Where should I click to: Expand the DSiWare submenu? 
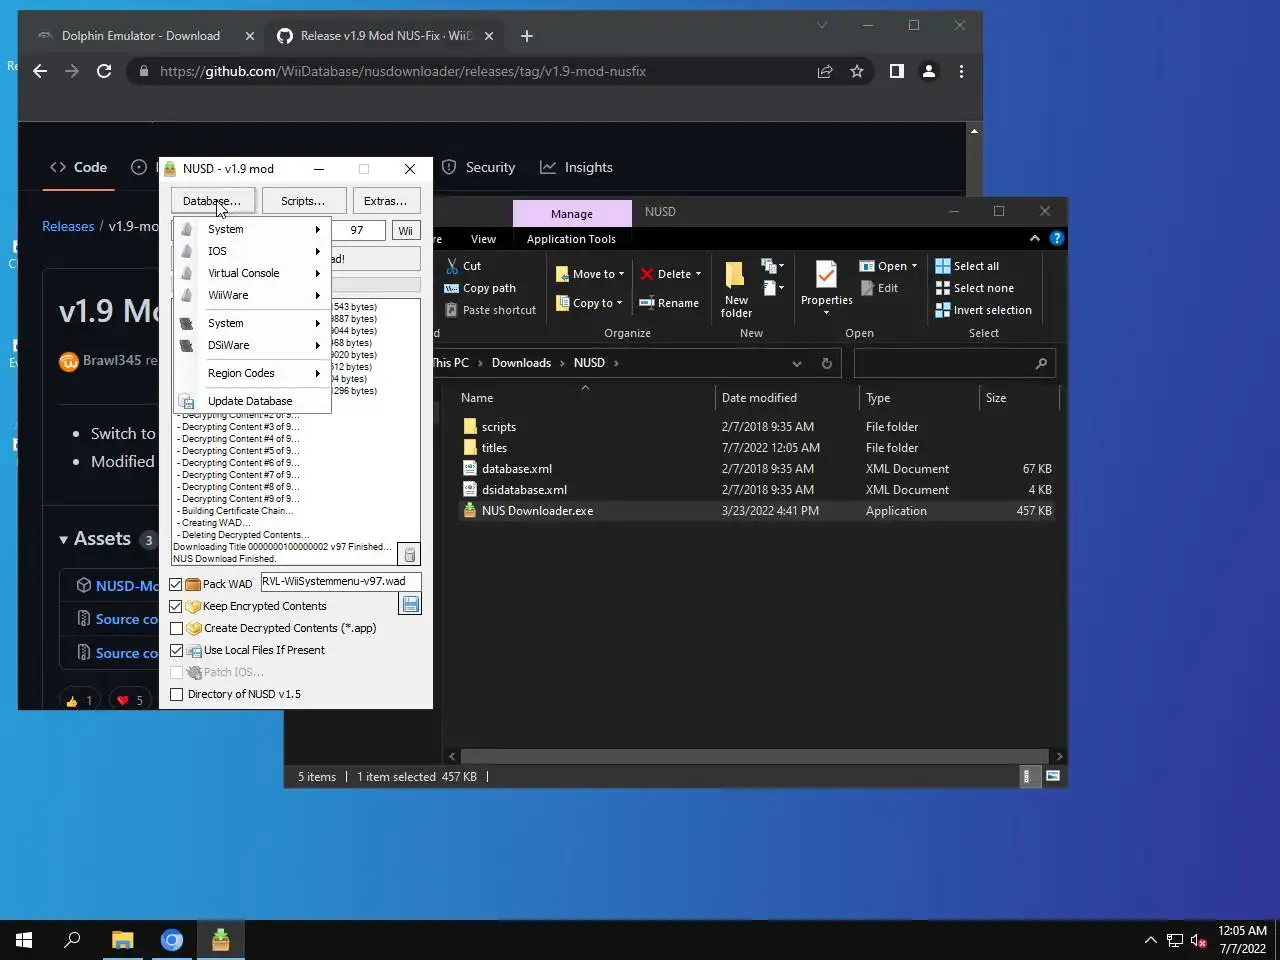(251, 345)
